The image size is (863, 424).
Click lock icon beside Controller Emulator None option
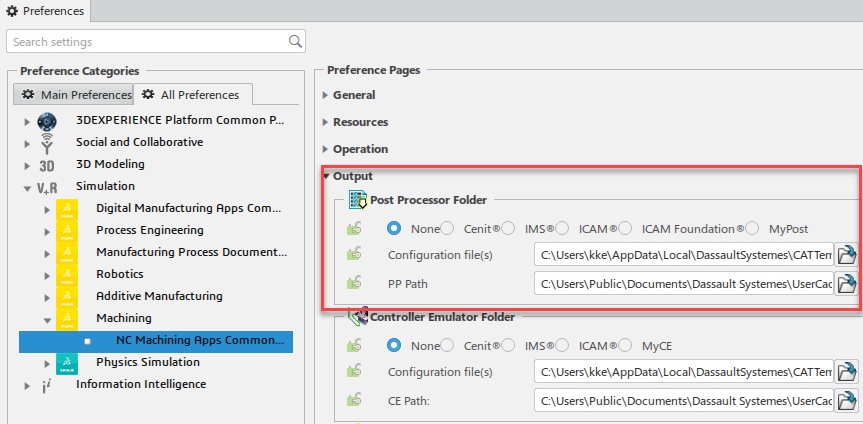pos(354,346)
